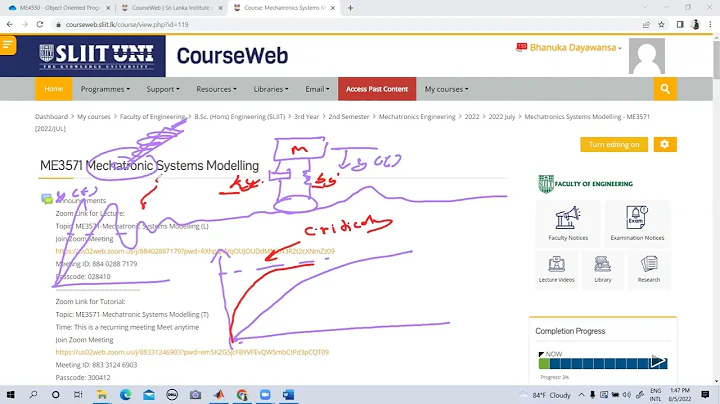
Task: Click the completion progress bar
Action: (x=602, y=364)
